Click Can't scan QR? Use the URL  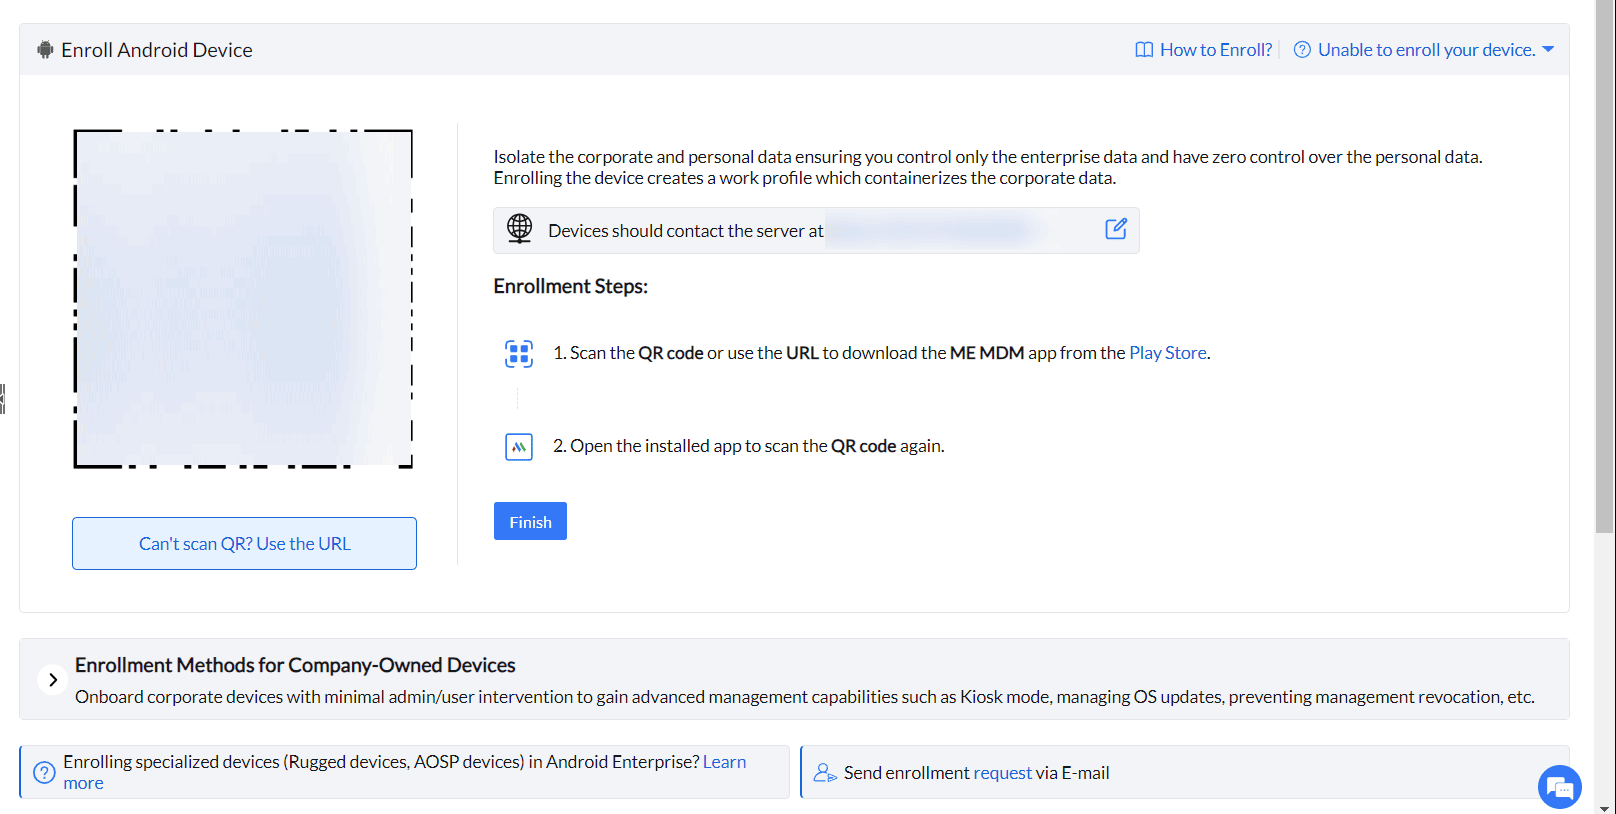coord(244,544)
